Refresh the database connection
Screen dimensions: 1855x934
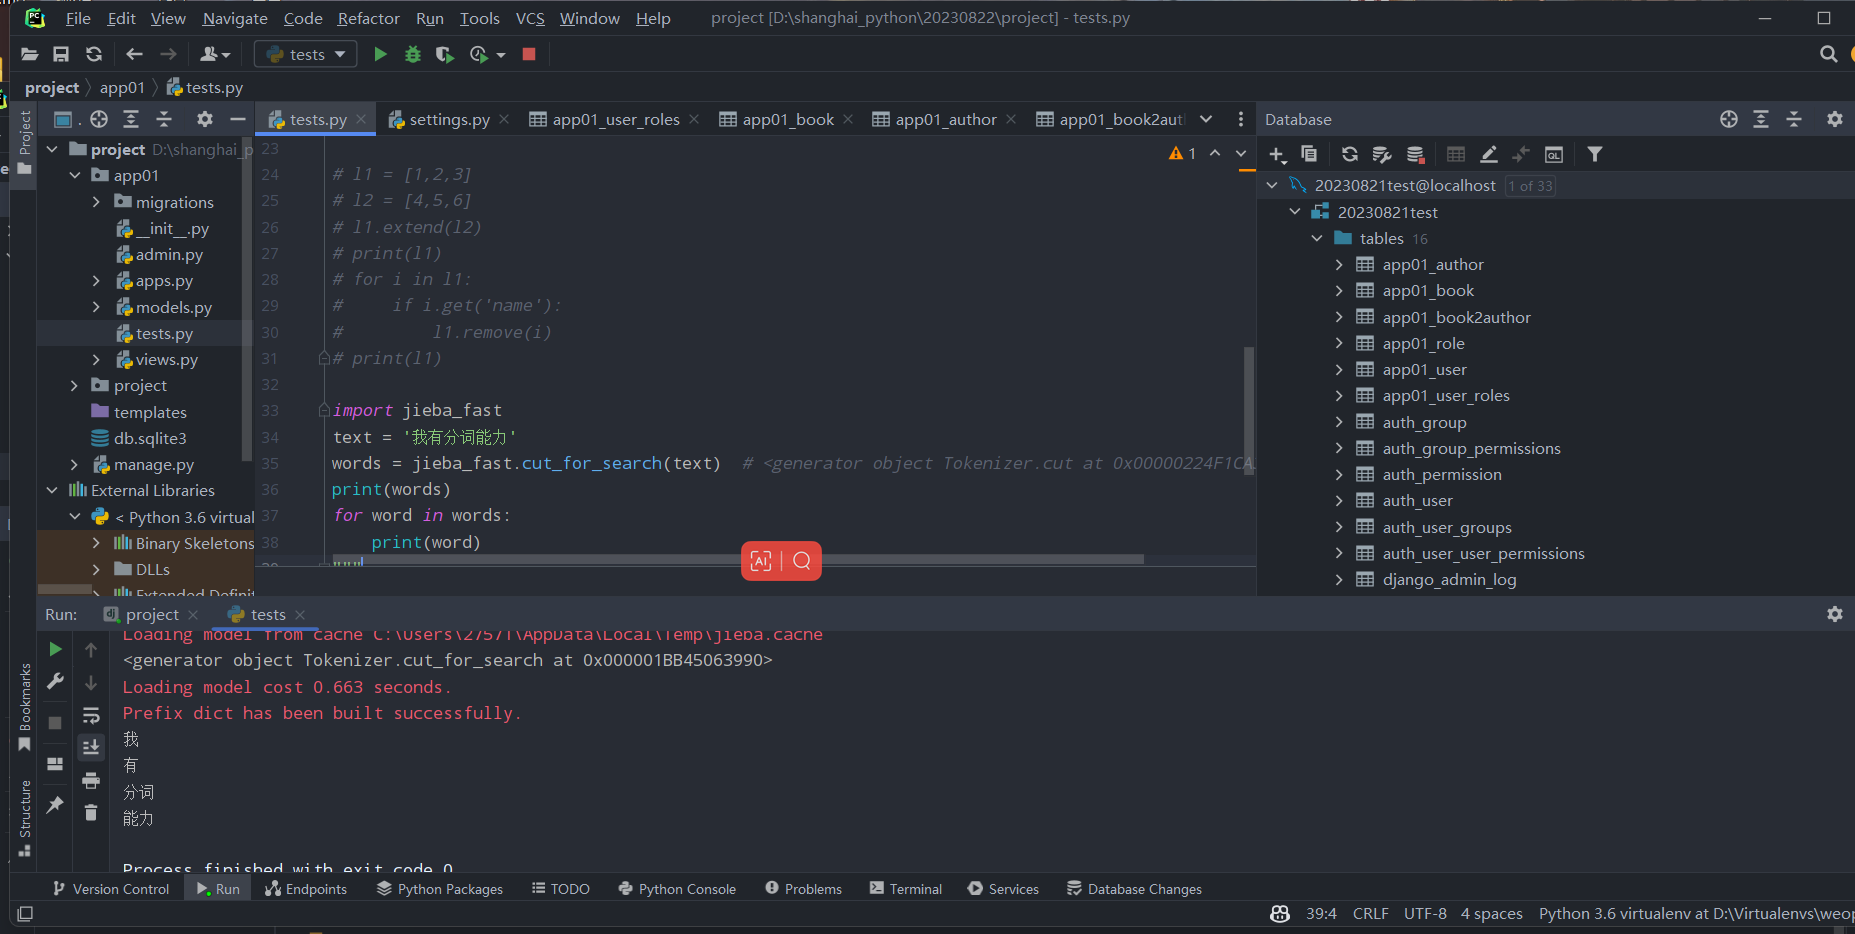pos(1350,154)
